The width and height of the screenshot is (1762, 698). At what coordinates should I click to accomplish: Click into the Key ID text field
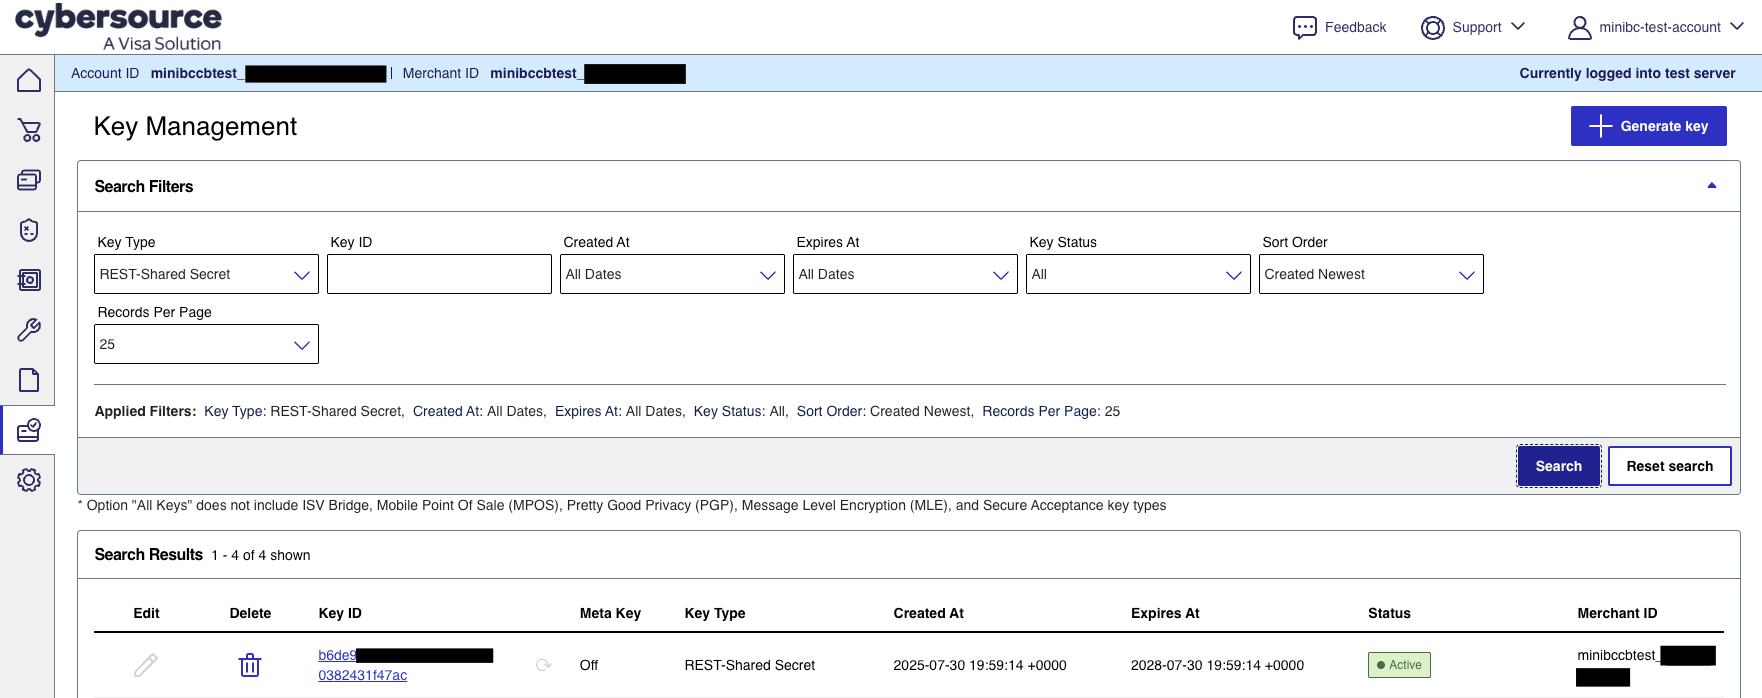[439, 274]
